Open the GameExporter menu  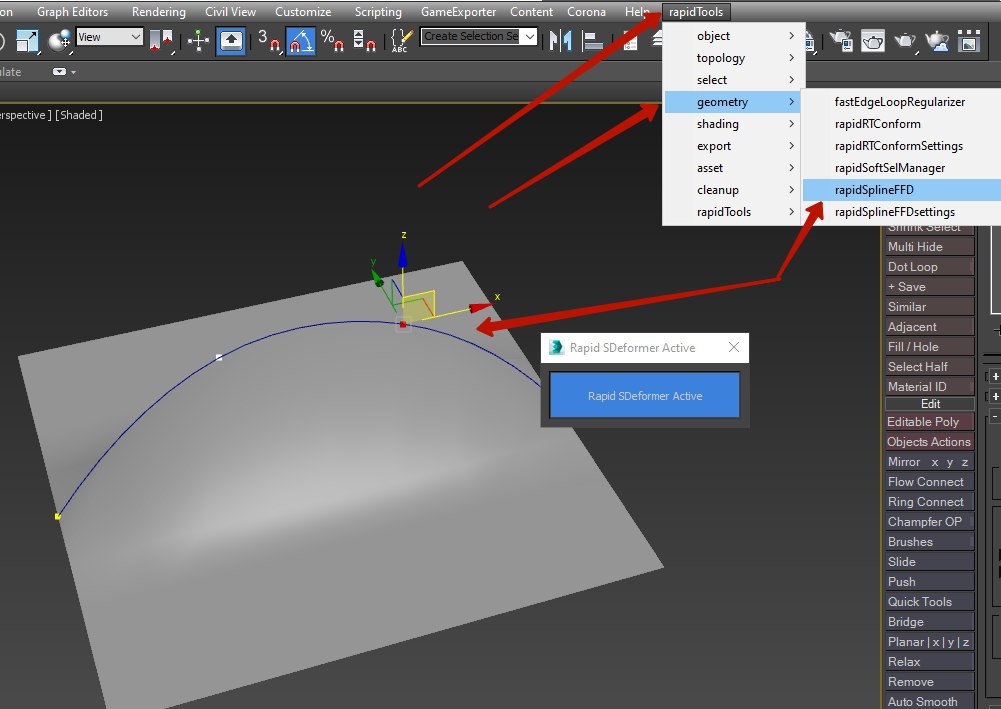pos(458,11)
